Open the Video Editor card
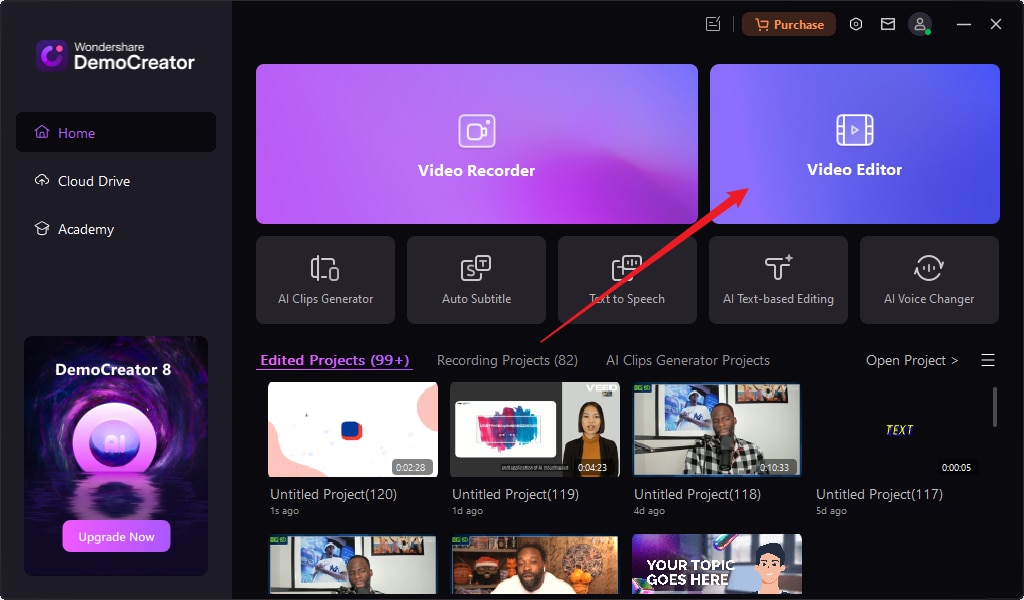 [x=854, y=144]
